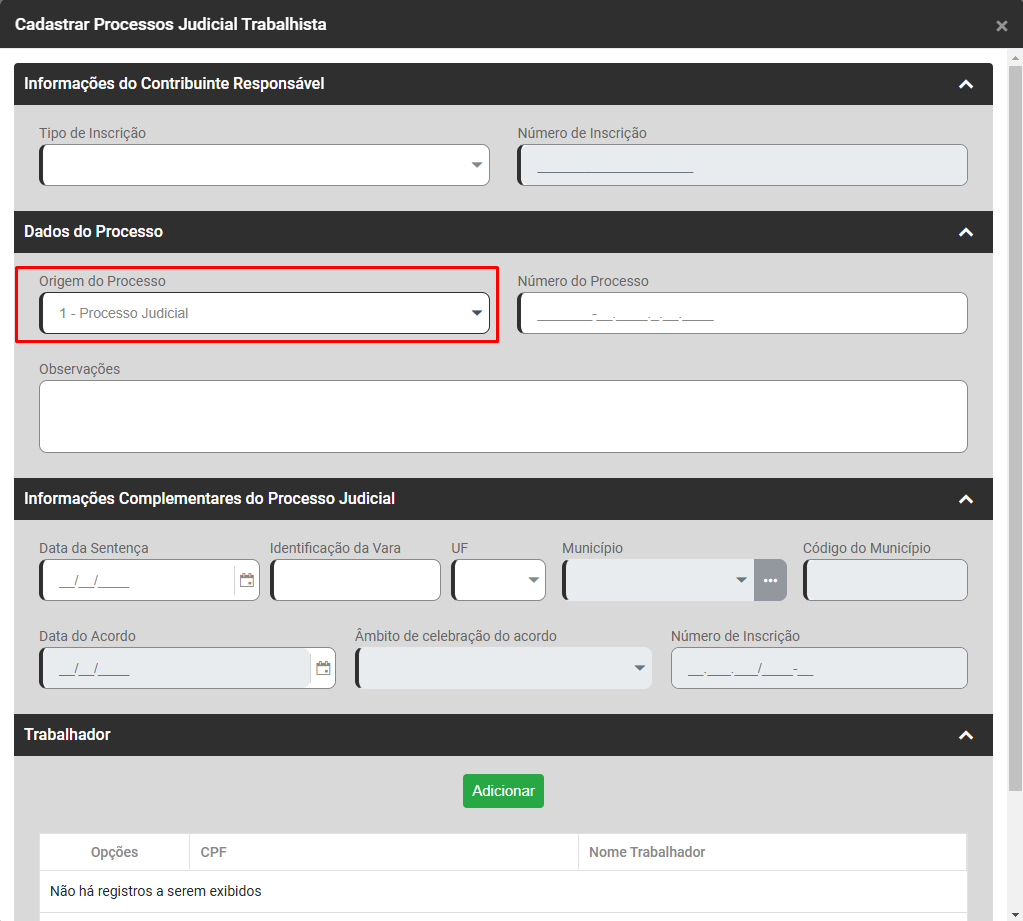Click the Identificação da Vara field
The width and height of the screenshot is (1023, 921).
click(355, 580)
